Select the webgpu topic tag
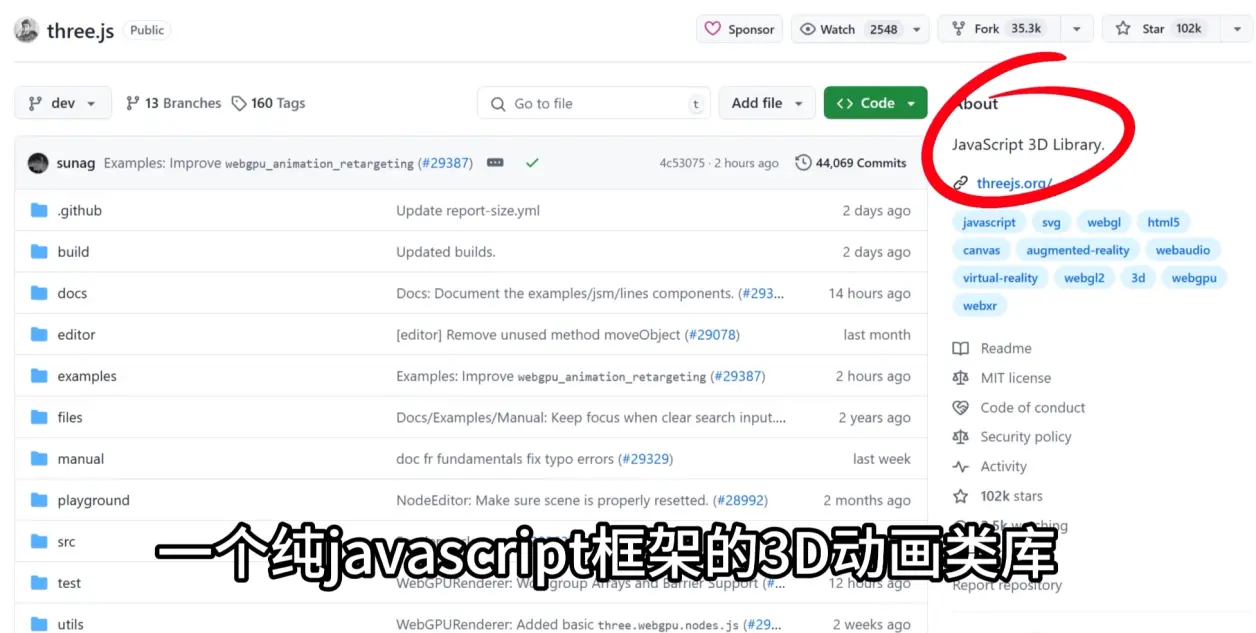 [x=1194, y=278]
